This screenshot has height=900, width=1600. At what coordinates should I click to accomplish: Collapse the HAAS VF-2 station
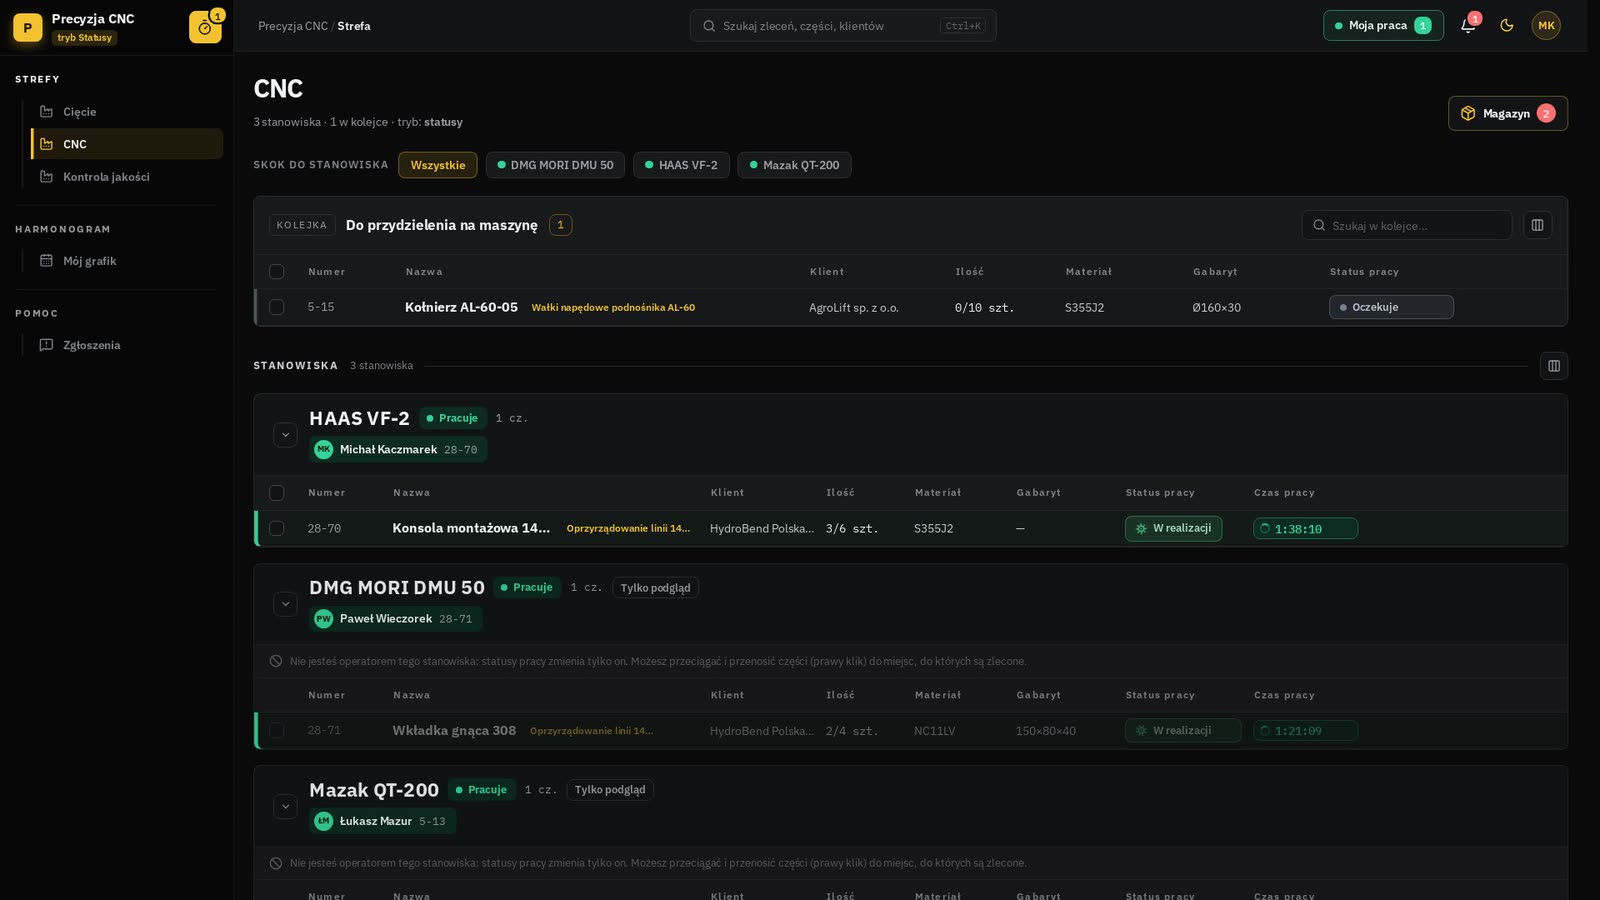[x=285, y=435]
